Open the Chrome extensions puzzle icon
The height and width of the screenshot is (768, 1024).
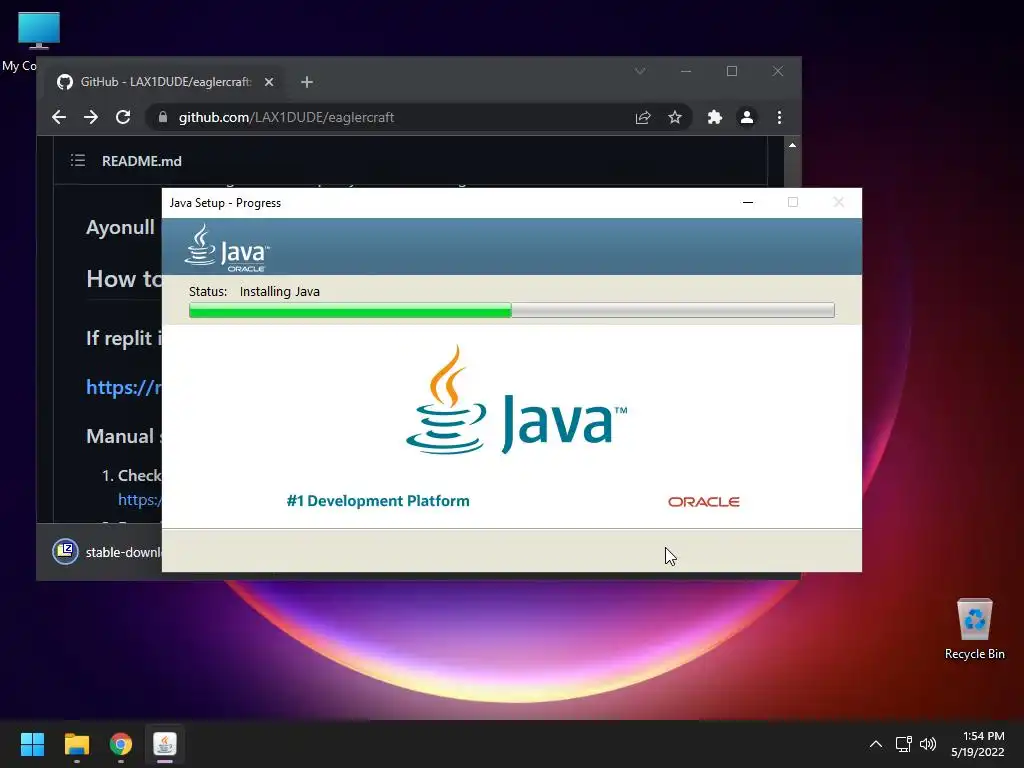[x=714, y=117]
